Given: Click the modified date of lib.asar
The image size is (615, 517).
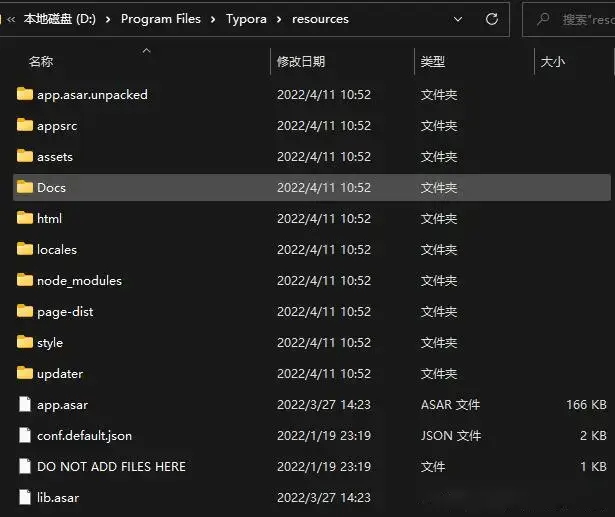Looking at the screenshot, I should click(x=324, y=497).
